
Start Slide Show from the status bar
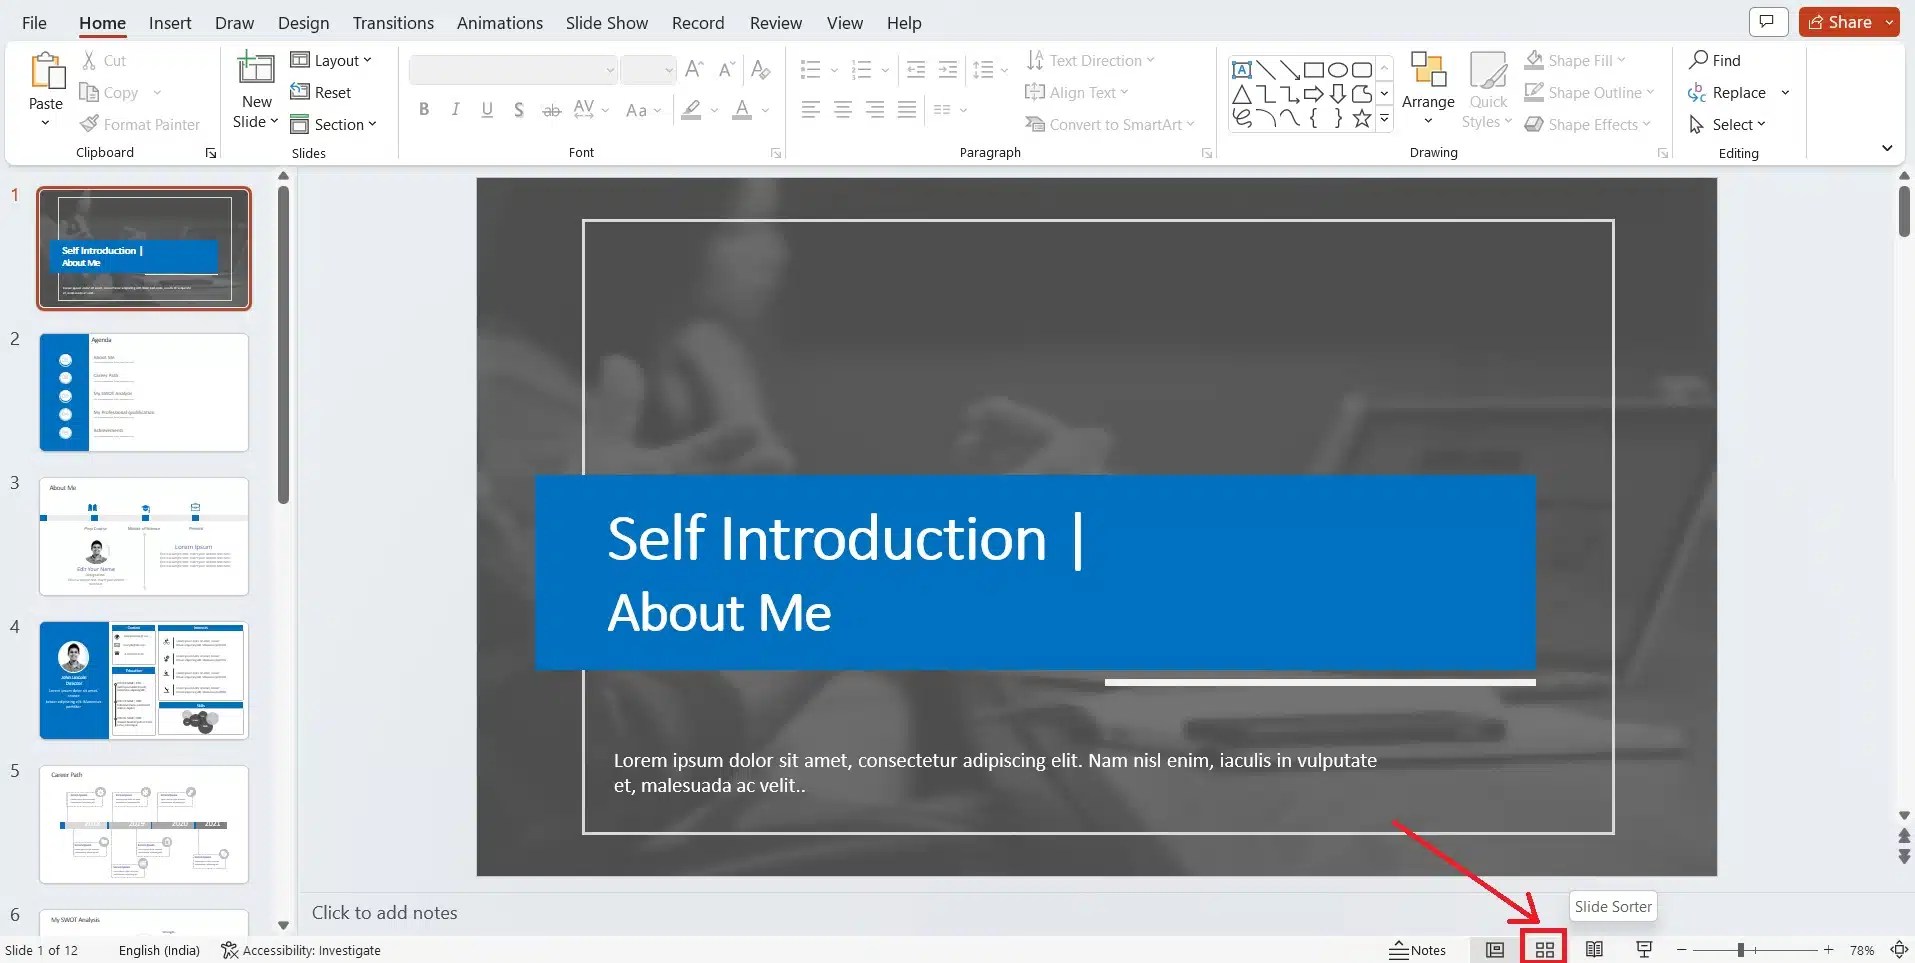pyautogui.click(x=1643, y=949)
